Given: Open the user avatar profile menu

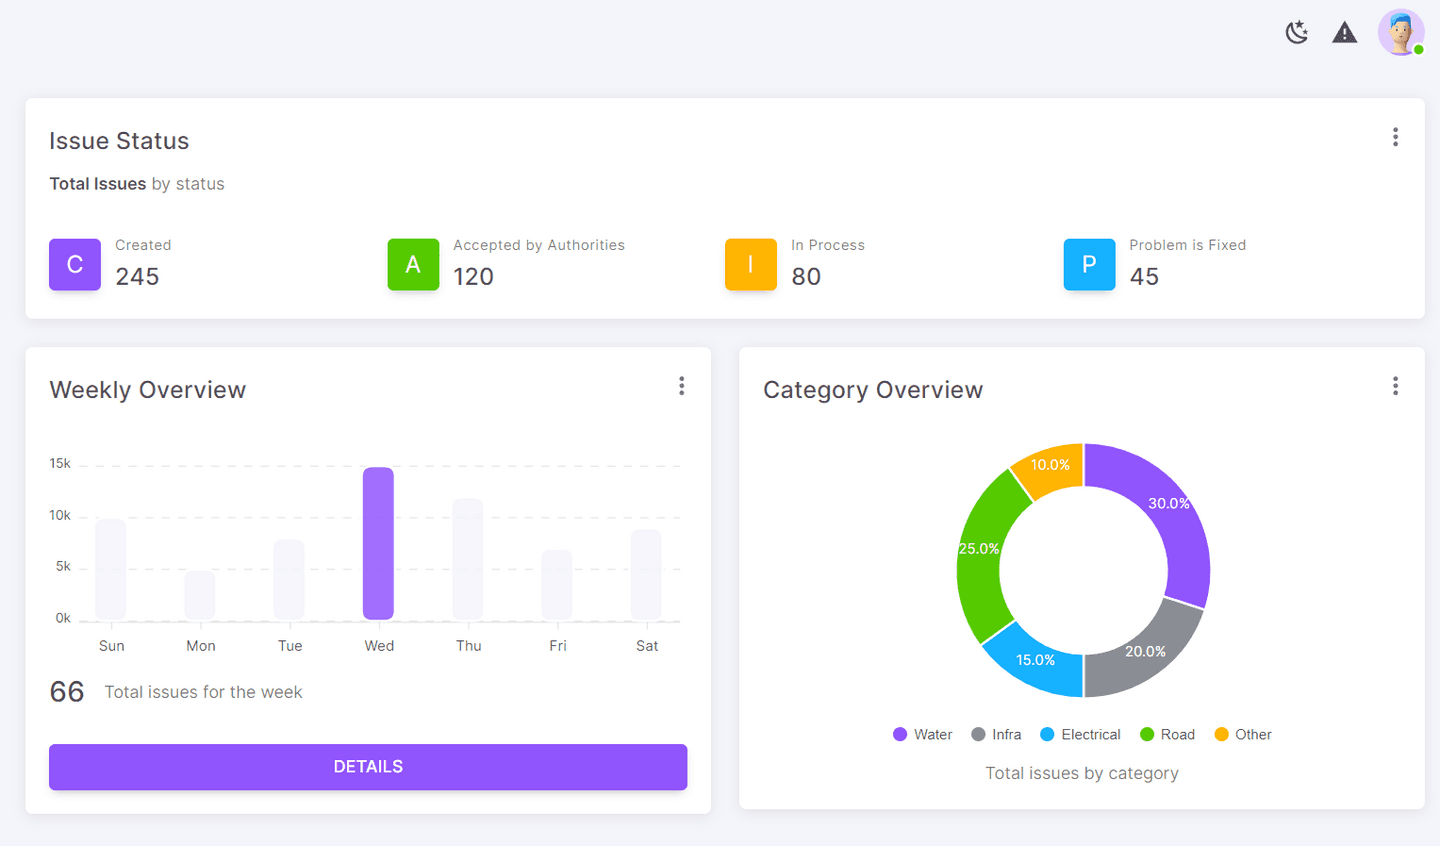Looking at the screenshot, I should click(1401, 33).
